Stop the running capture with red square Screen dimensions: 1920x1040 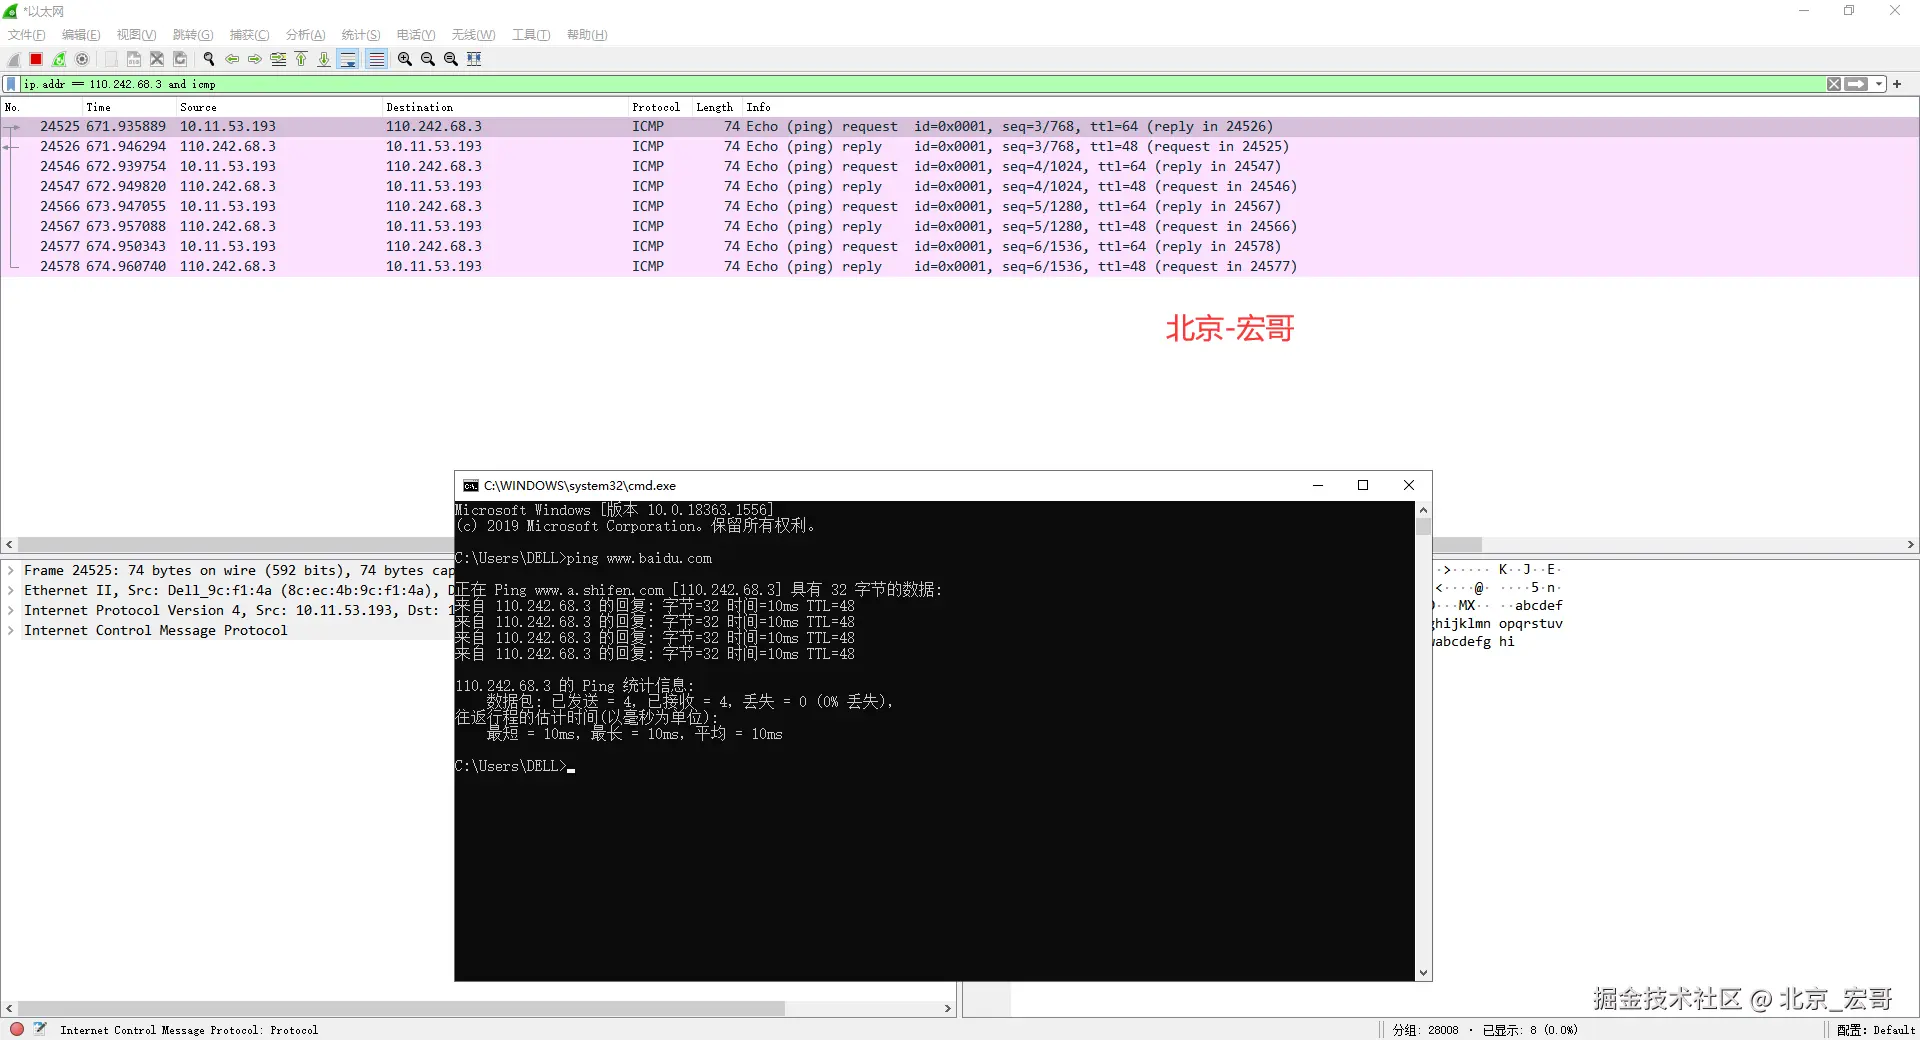tap(36, 59)
